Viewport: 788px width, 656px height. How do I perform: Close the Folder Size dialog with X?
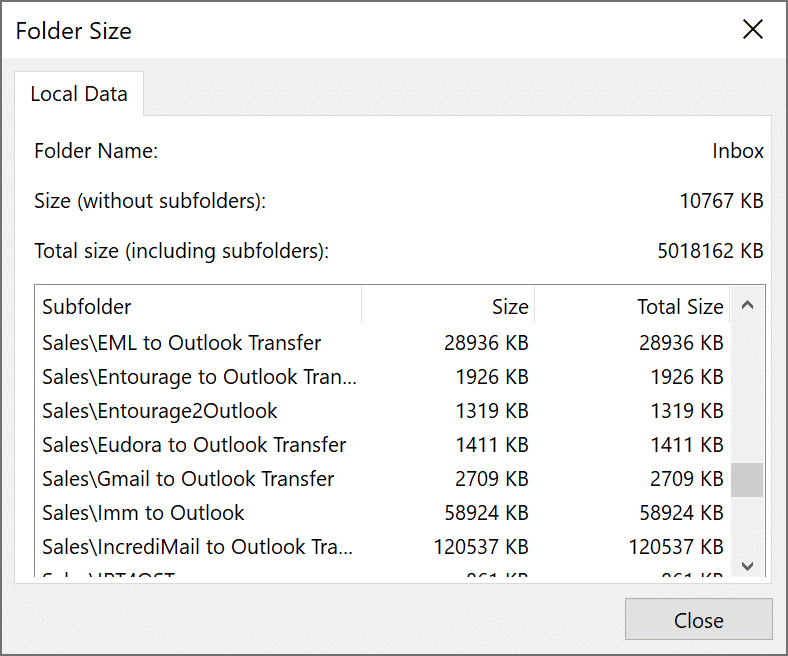click(752, 29)
